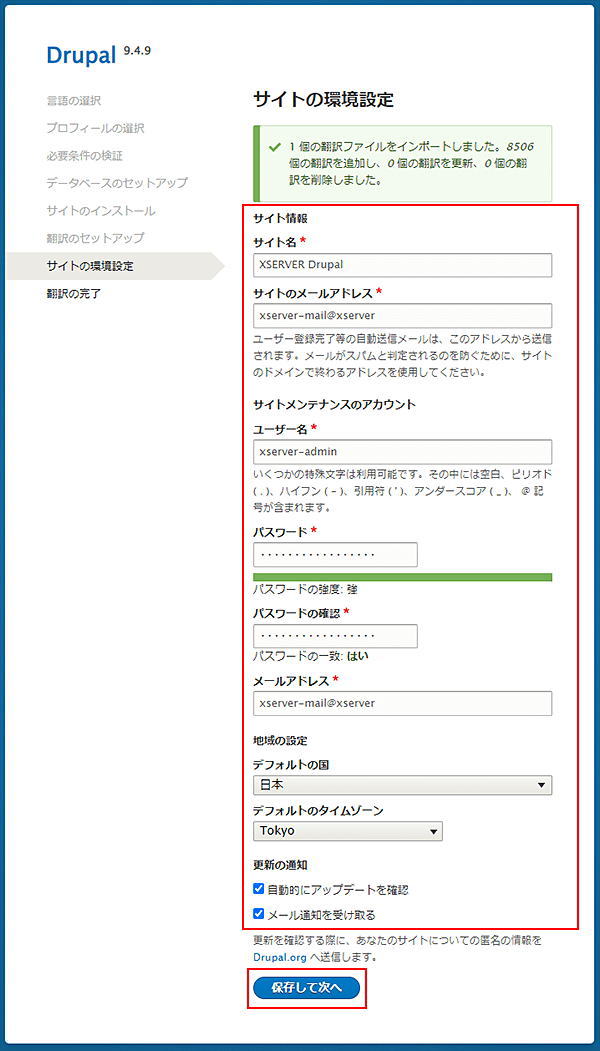Click the Drupal logo text

pos(82,56)
